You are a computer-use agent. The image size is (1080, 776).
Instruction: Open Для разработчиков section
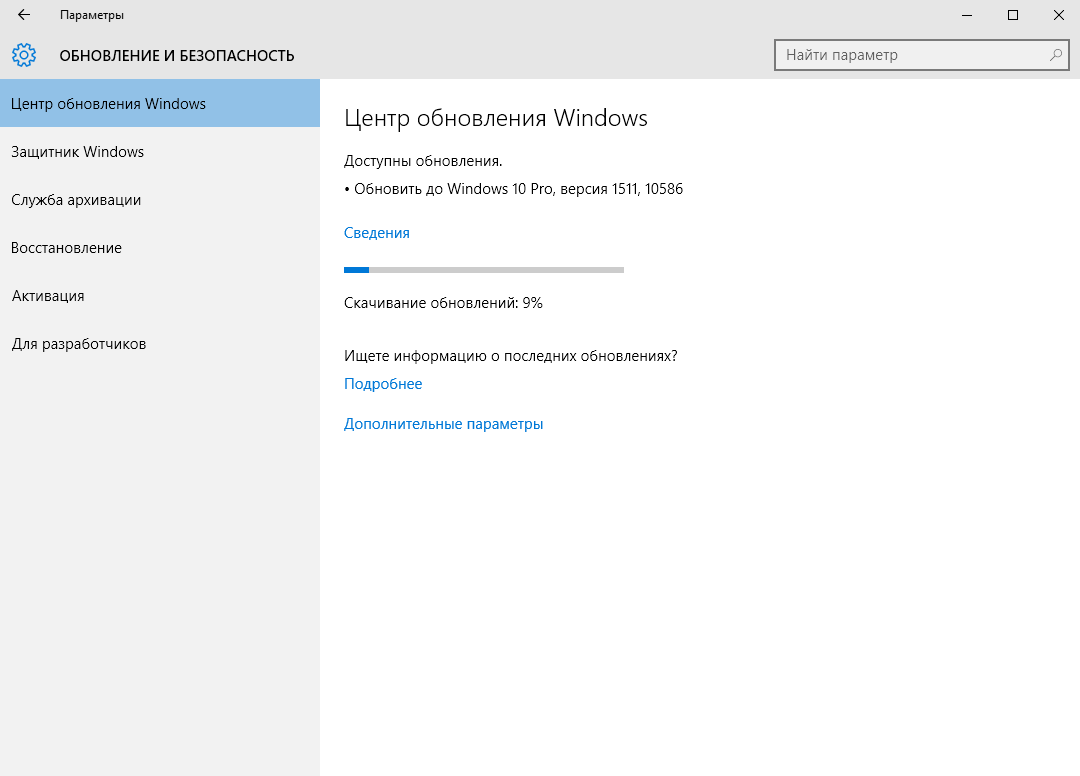[x=160, y=344]
